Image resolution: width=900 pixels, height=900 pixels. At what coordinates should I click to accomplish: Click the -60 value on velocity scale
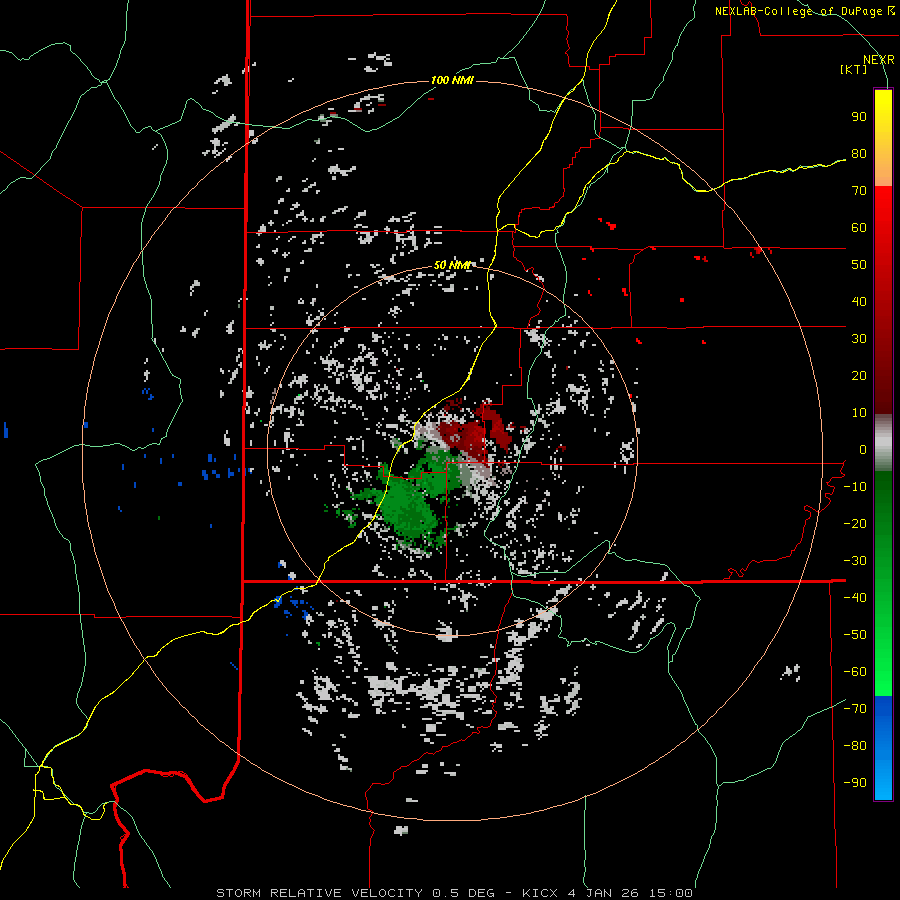[855, 672]
